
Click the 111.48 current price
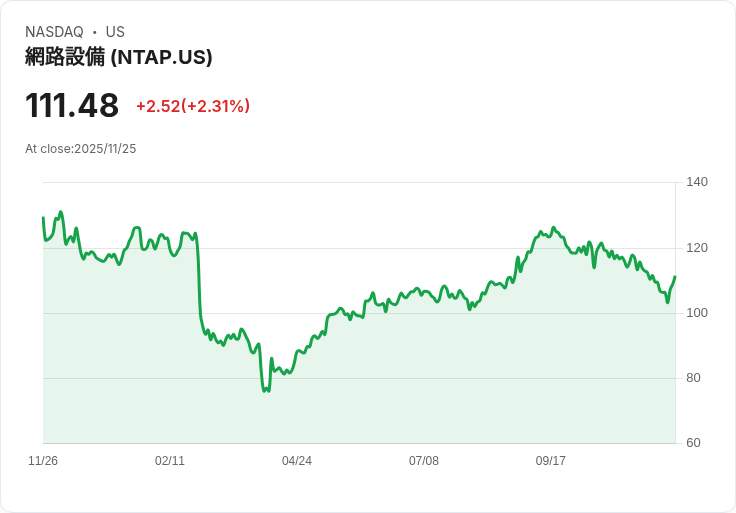[x=72, y=106]
